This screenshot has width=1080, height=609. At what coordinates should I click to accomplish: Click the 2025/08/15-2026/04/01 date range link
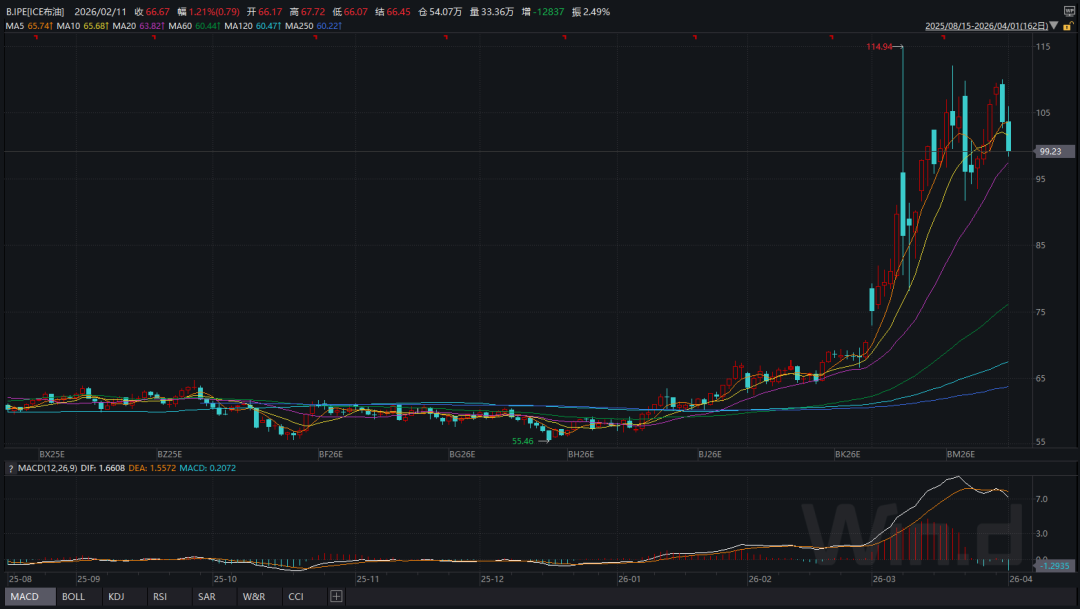[x=986, y=26]
